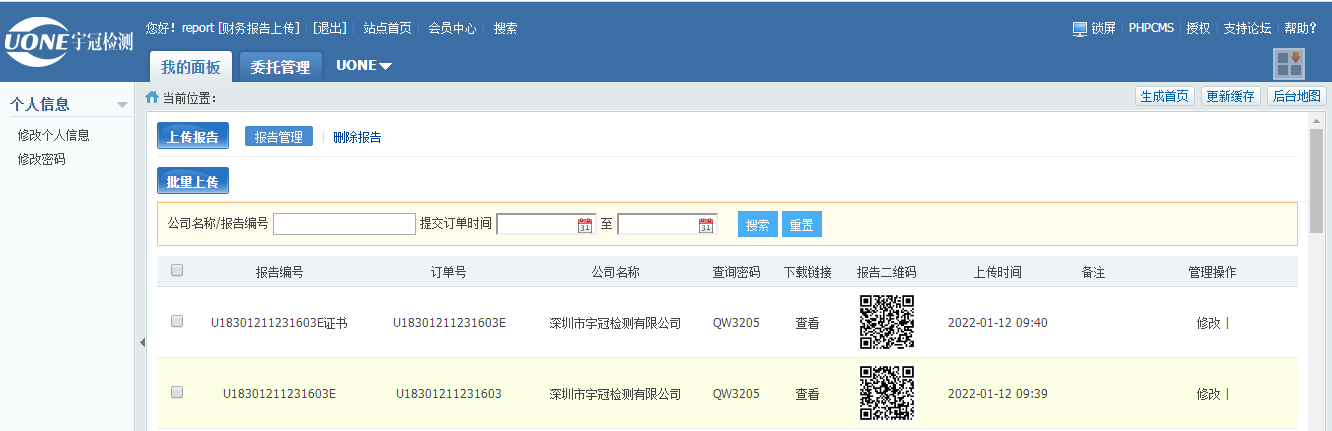Open the 报告管理 tab

pyautogui.click(x=278, y=137)
